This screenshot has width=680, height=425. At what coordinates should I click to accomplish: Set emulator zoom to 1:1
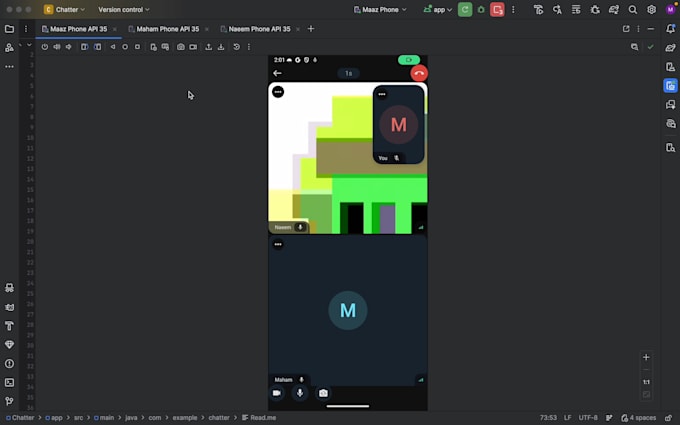[646, 382]
